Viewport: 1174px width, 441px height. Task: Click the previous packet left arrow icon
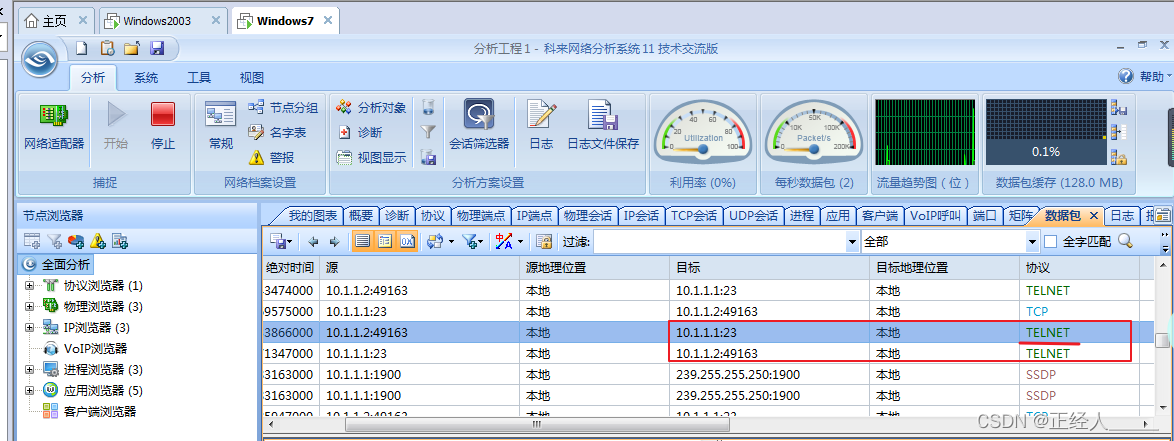[314, 242]
